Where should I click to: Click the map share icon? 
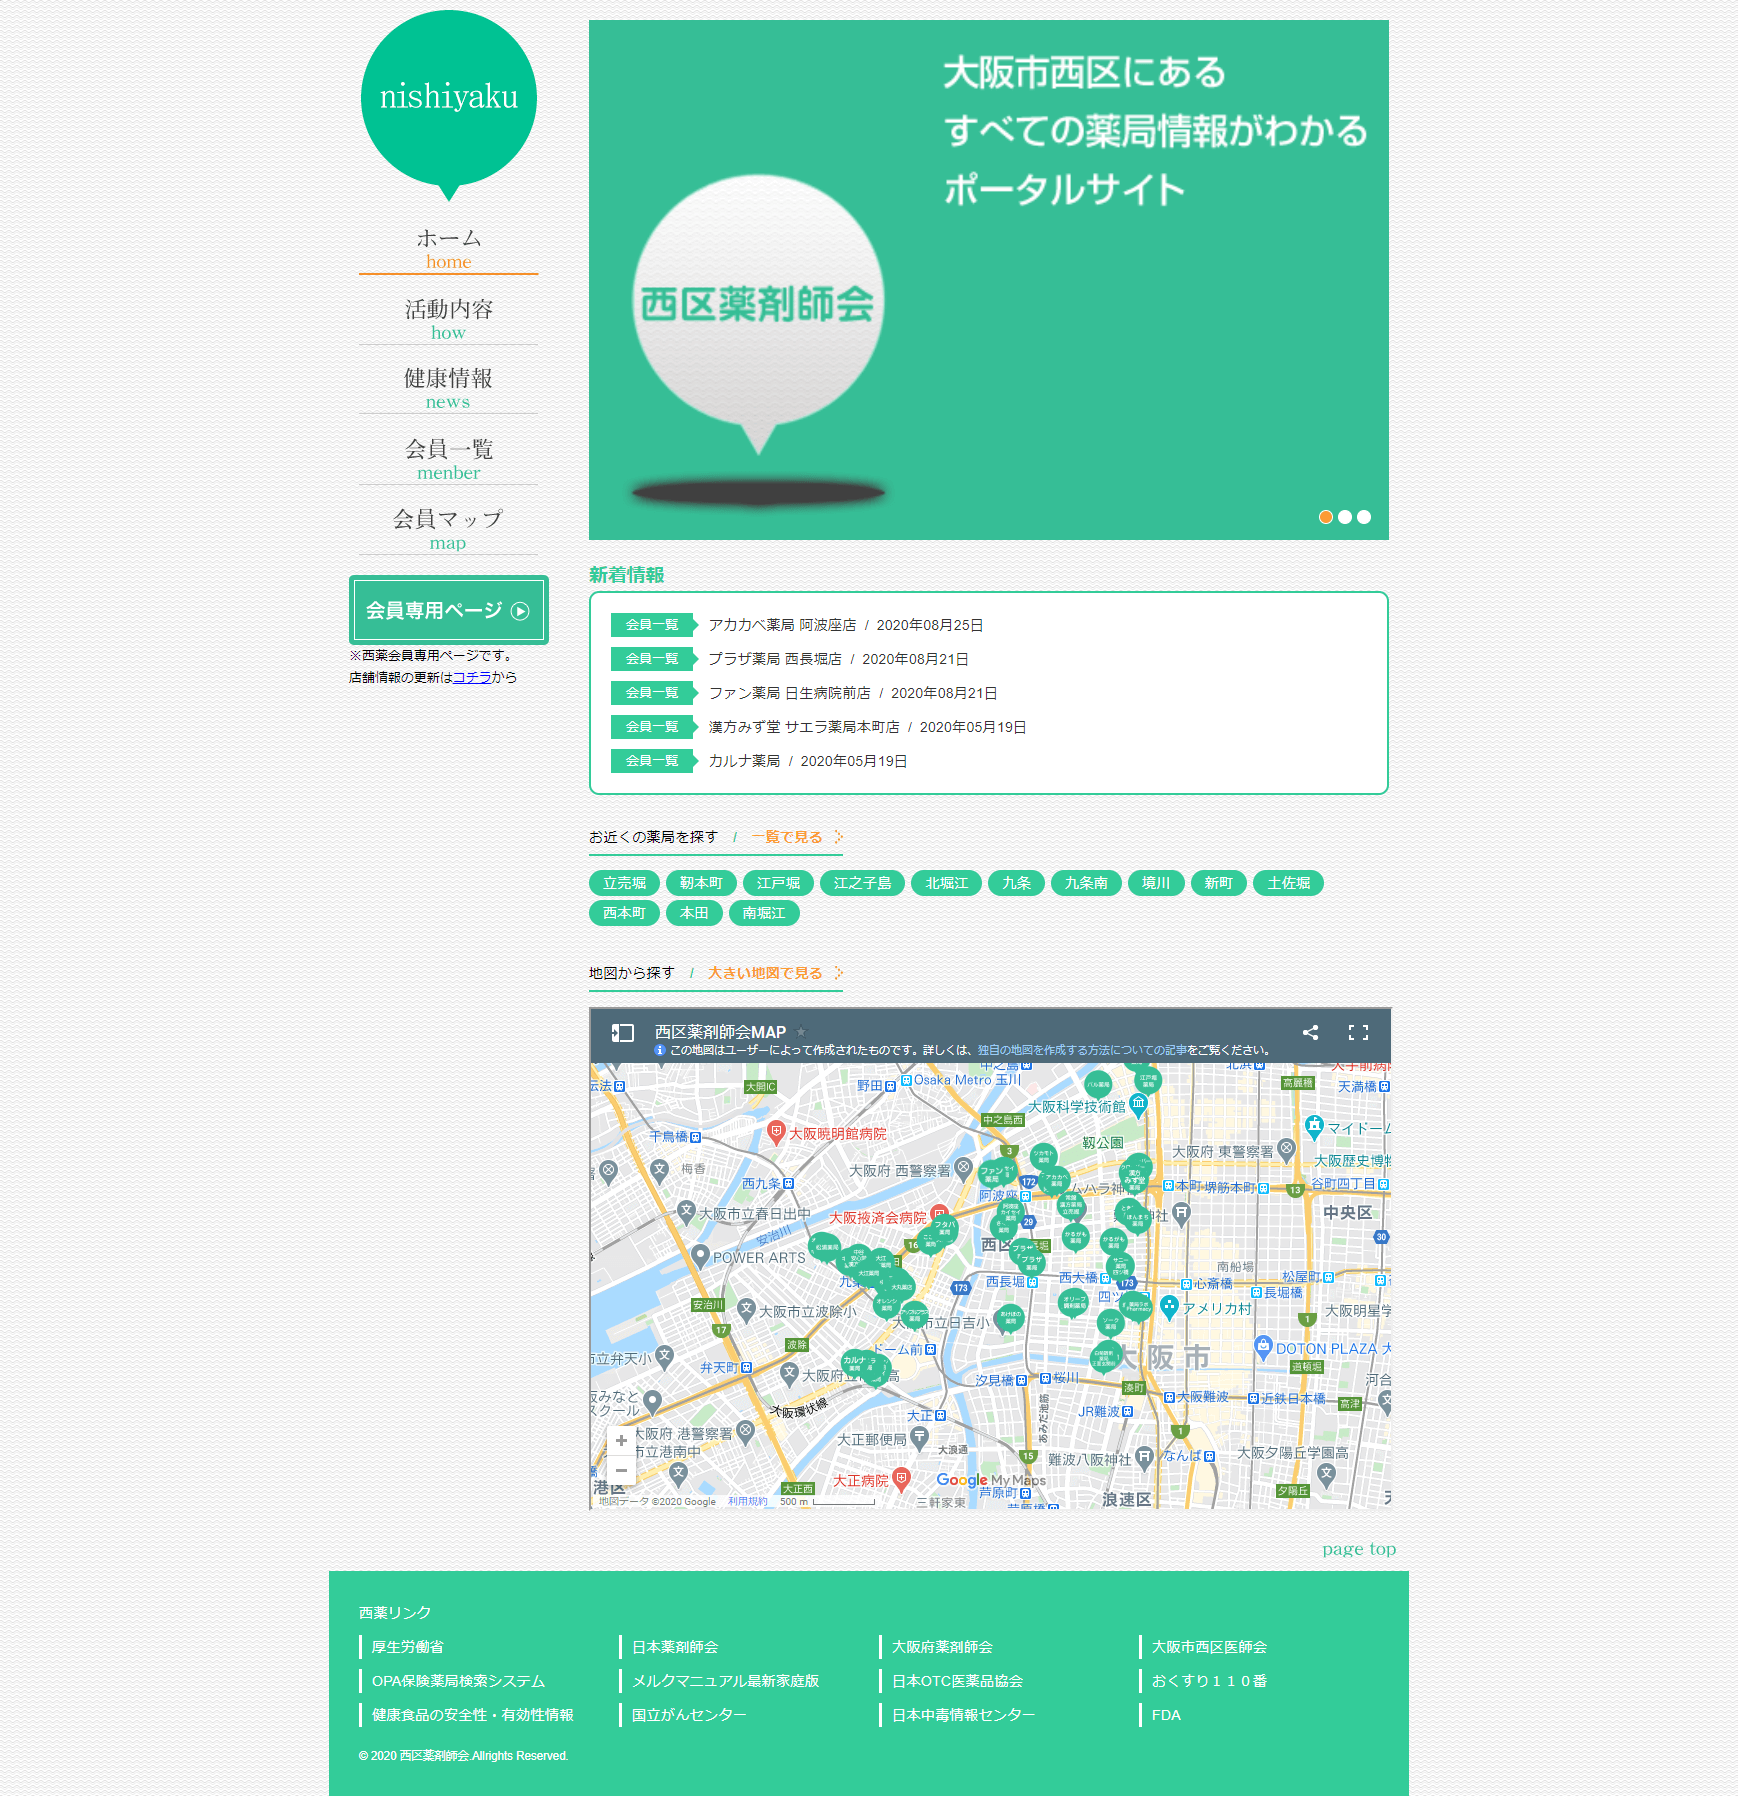click(1310, 1033)
